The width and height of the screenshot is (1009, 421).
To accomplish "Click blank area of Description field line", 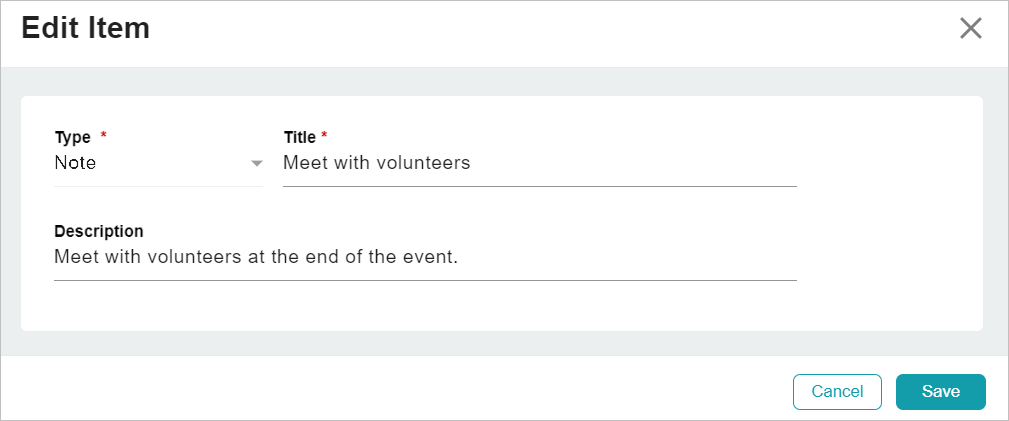I will (x=640, y=257).
